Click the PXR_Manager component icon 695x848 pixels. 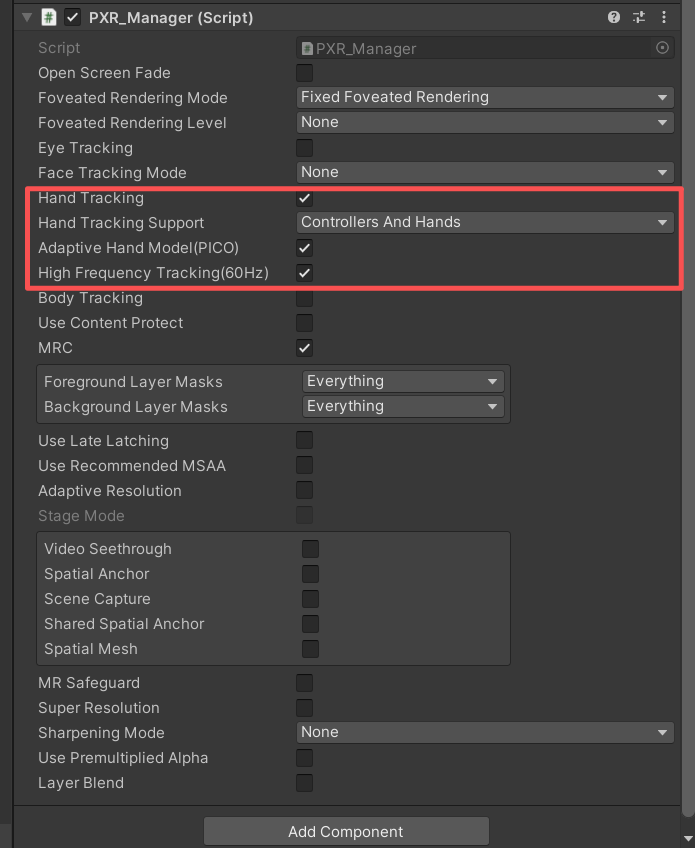click(x=47, y=17)
